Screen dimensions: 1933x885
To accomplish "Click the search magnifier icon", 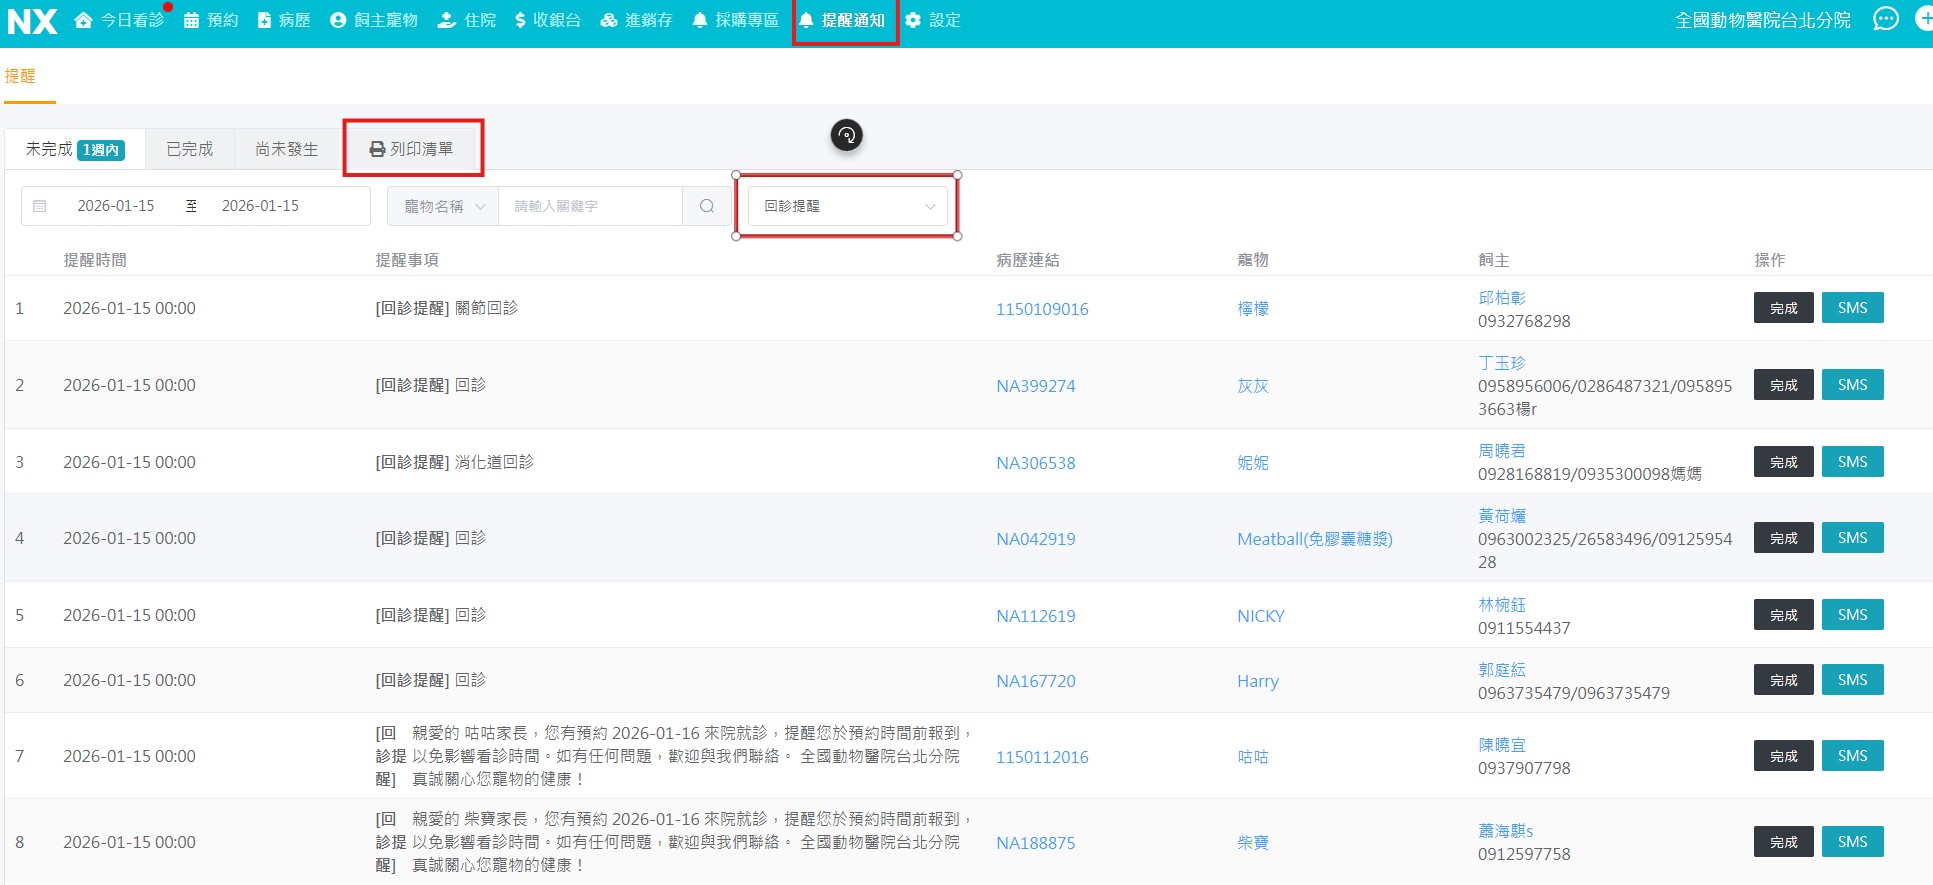I will [x=707, y=206].
